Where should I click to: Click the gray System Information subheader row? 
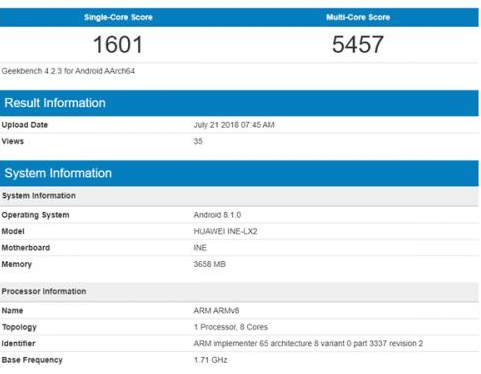[239, 196]
